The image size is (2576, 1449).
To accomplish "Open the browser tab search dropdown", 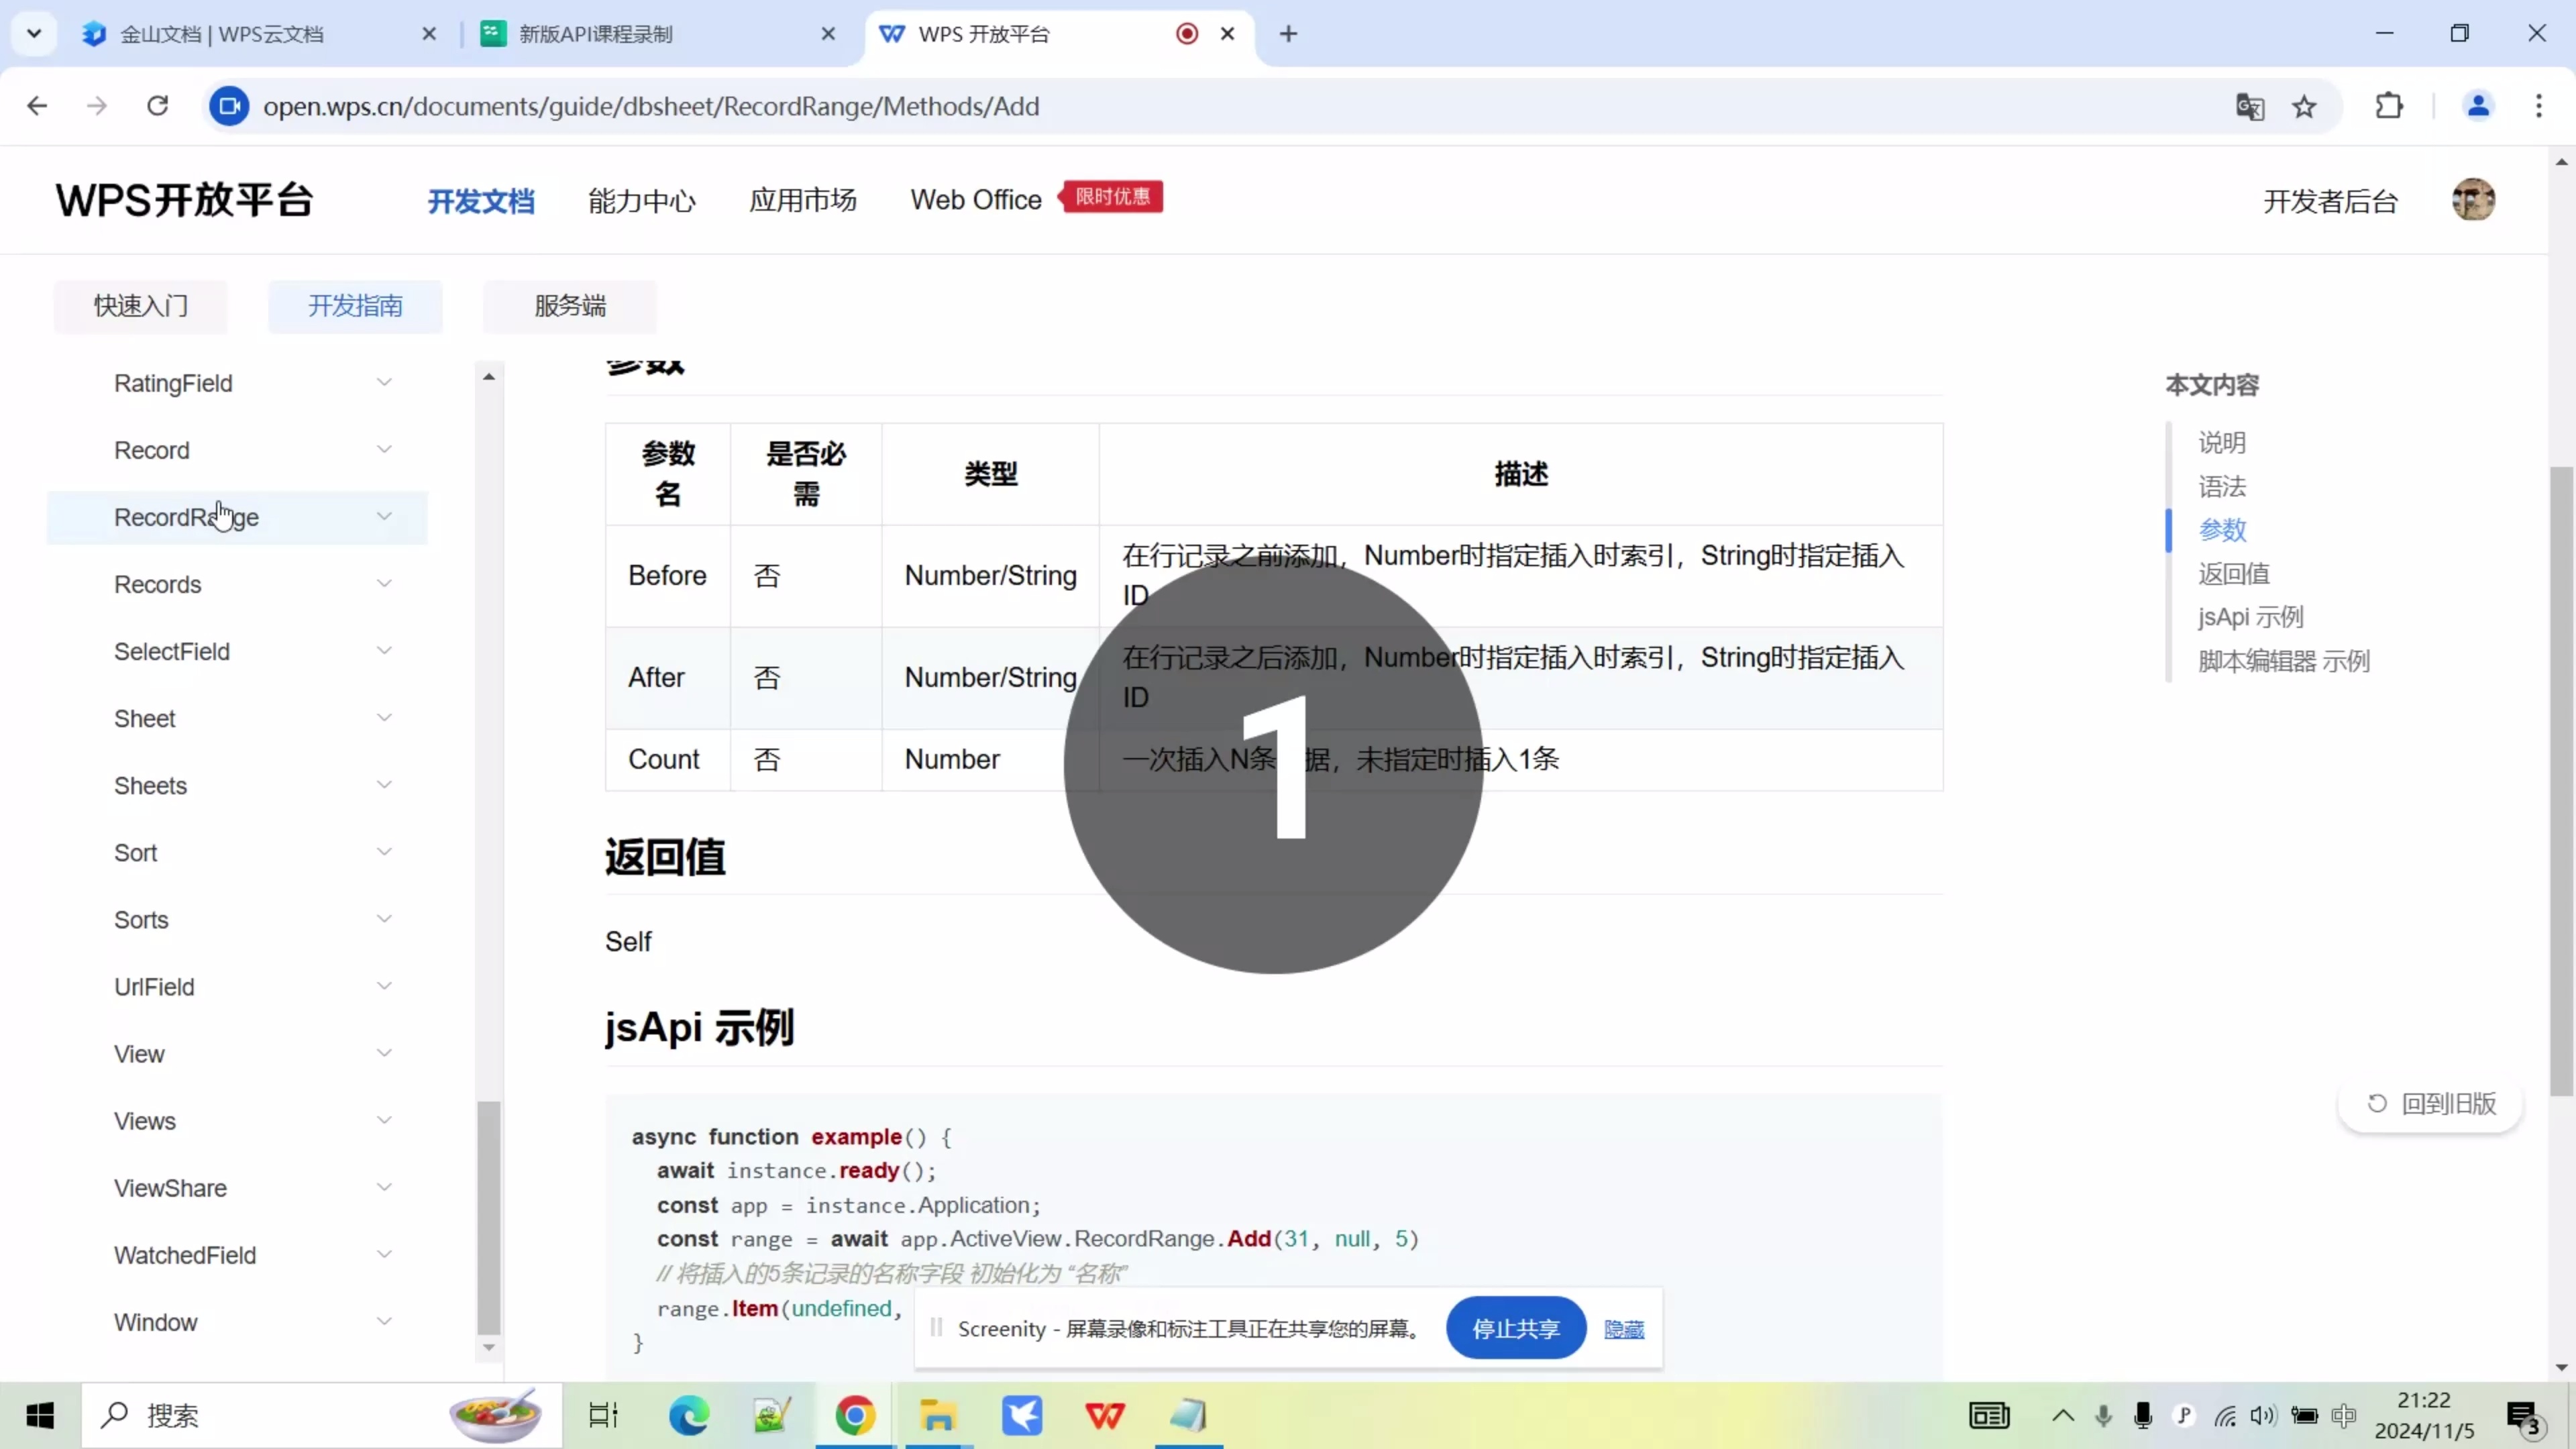I will [33, 33].
